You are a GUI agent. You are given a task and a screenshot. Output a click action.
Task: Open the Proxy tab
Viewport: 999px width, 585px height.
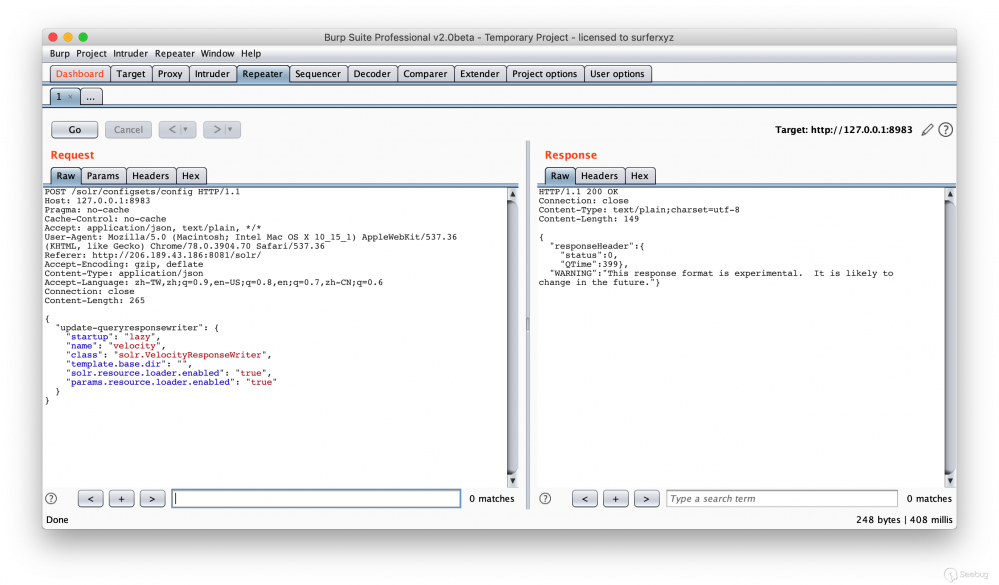tap(170, 73)
